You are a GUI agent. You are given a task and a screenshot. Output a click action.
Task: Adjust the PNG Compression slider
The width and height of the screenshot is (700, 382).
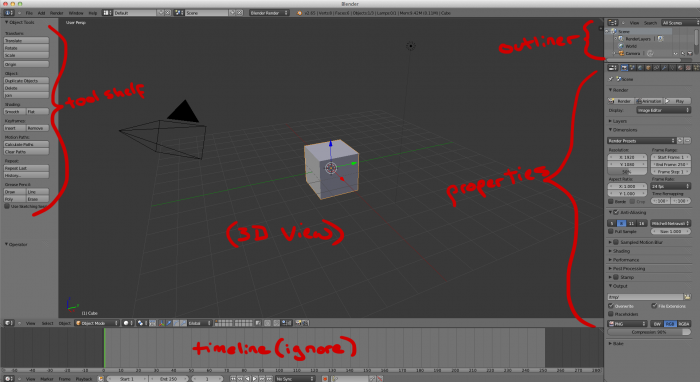649,332
